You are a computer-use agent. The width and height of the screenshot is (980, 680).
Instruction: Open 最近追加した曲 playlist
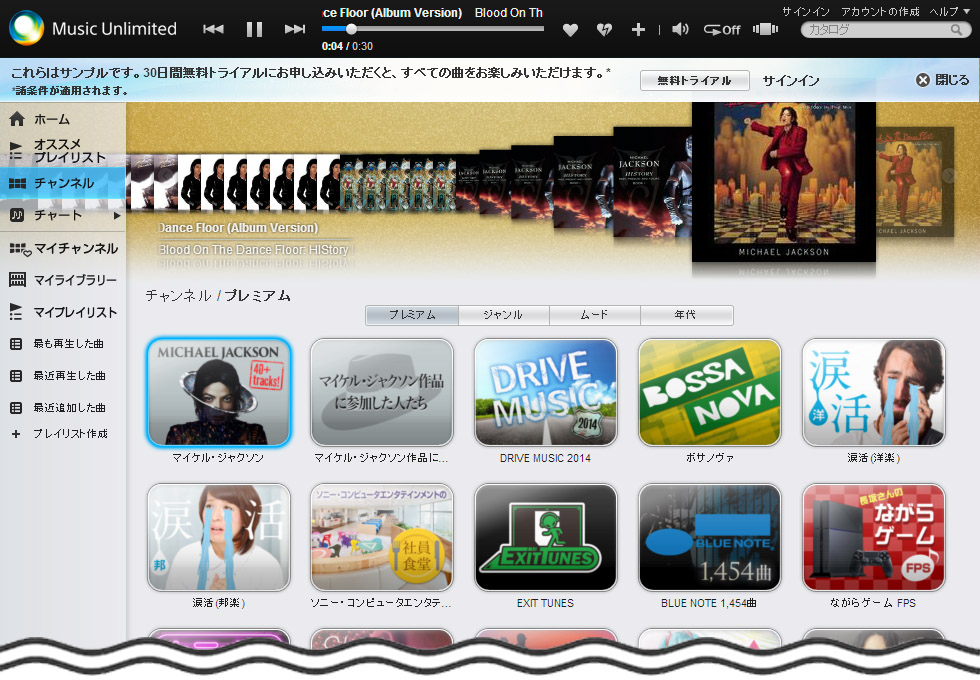click(x=62, y=408)
